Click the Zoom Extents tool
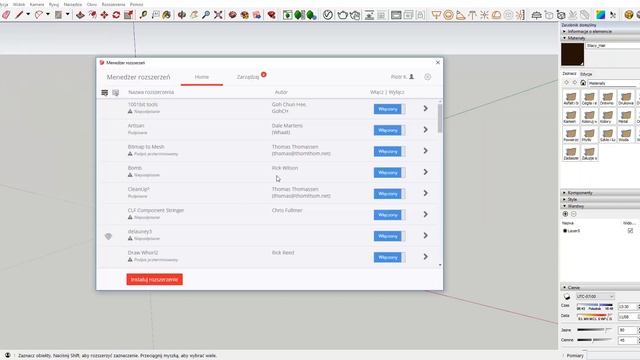Viewport: 640px width, 360px height. pos(218,15)
